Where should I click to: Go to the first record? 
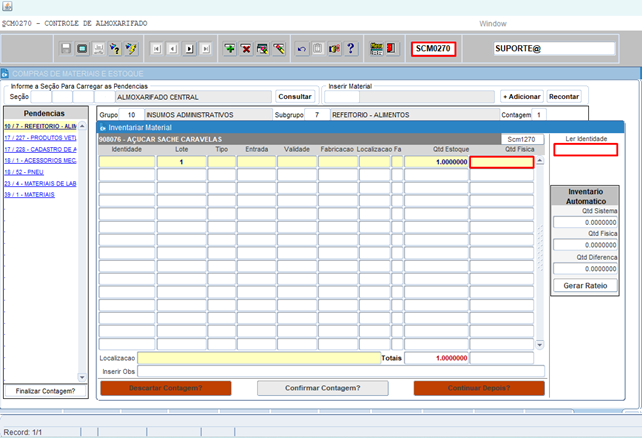(156, 49)
